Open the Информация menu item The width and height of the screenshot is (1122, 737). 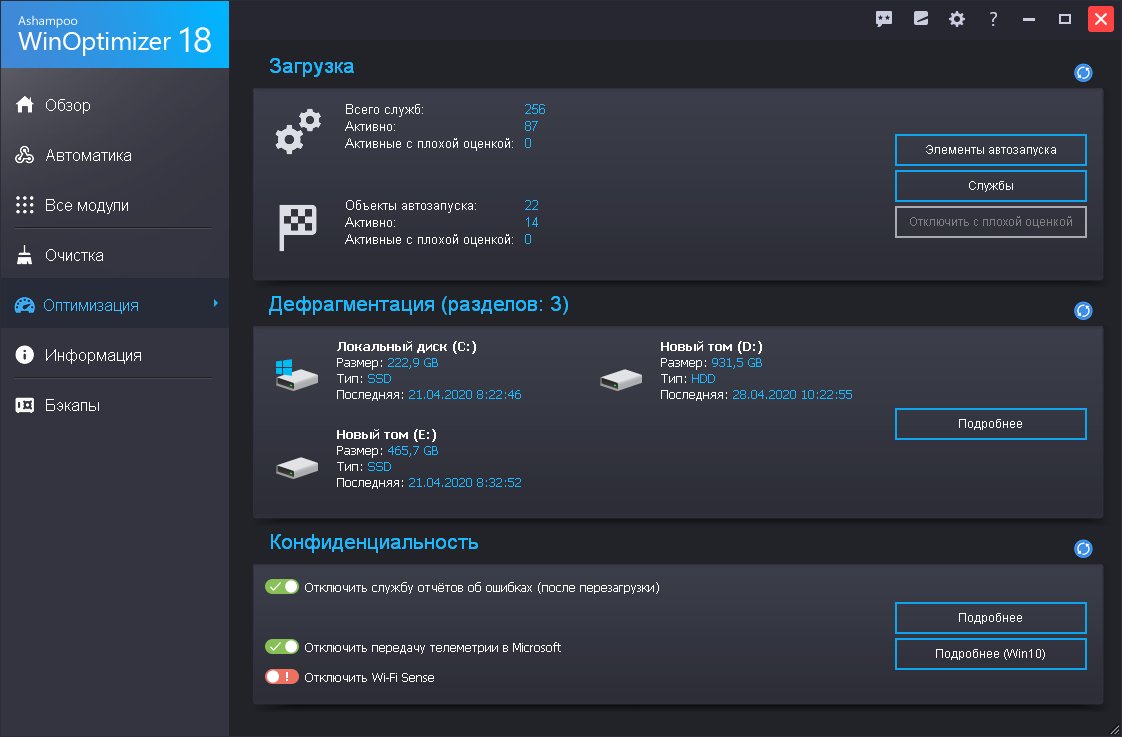click(114, 355)
